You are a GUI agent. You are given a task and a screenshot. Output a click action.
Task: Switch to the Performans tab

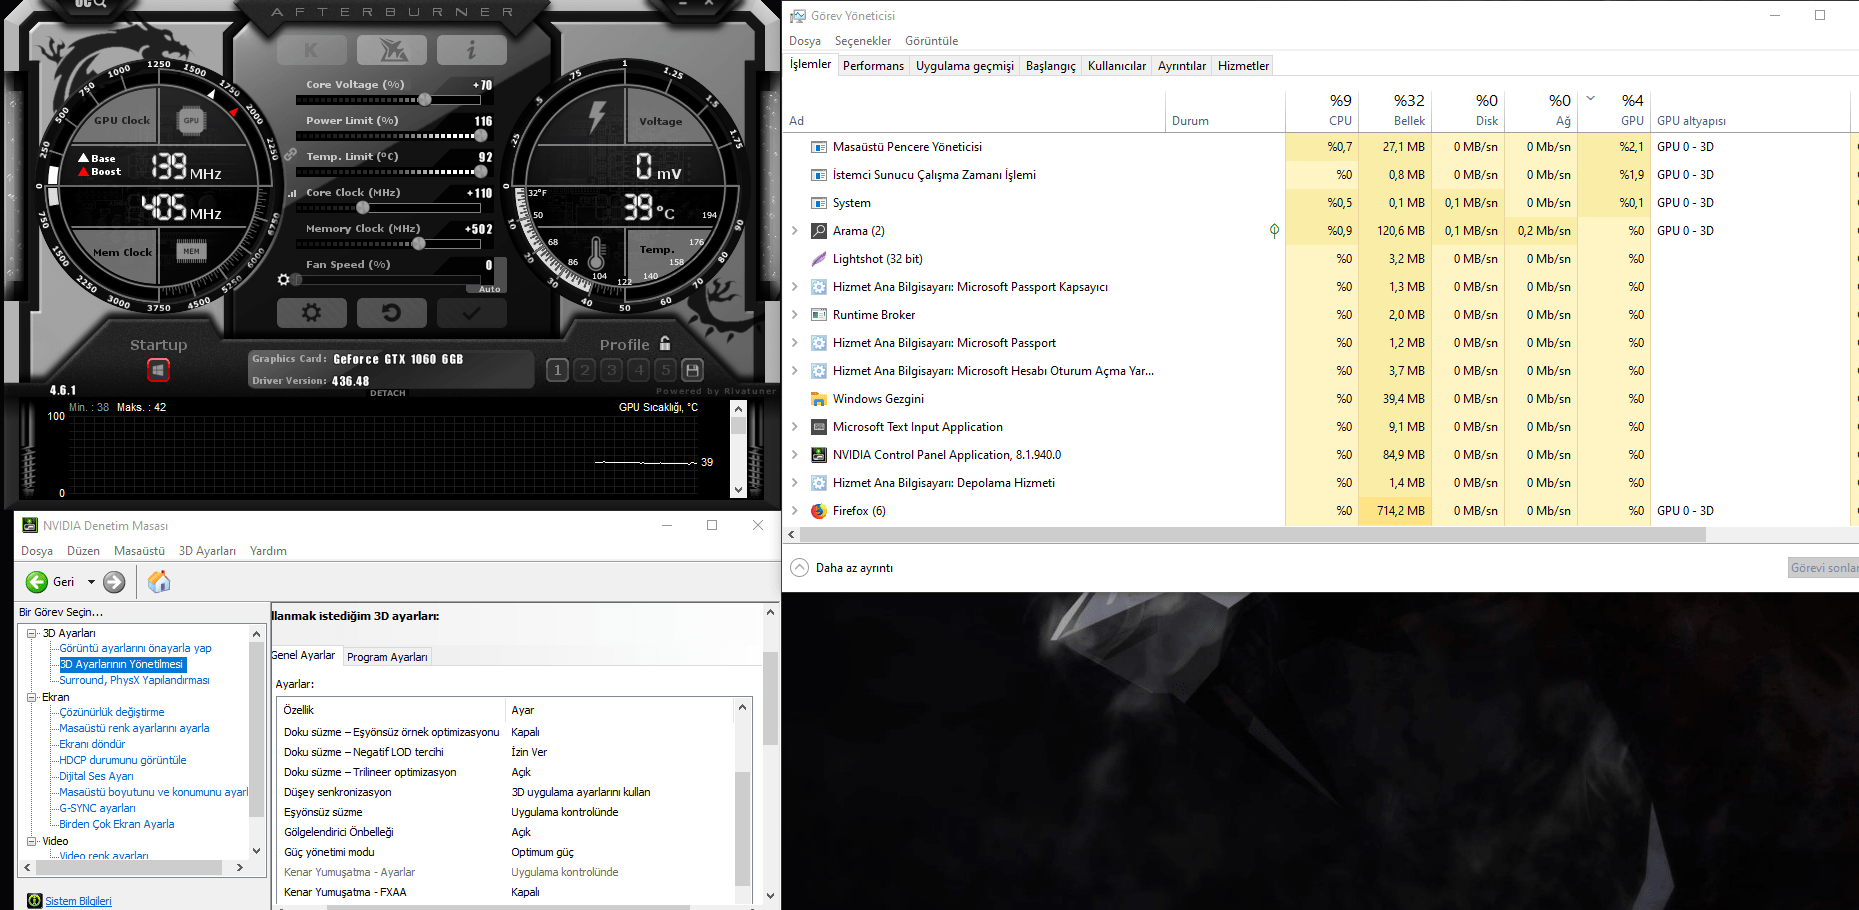click(873, 66)
